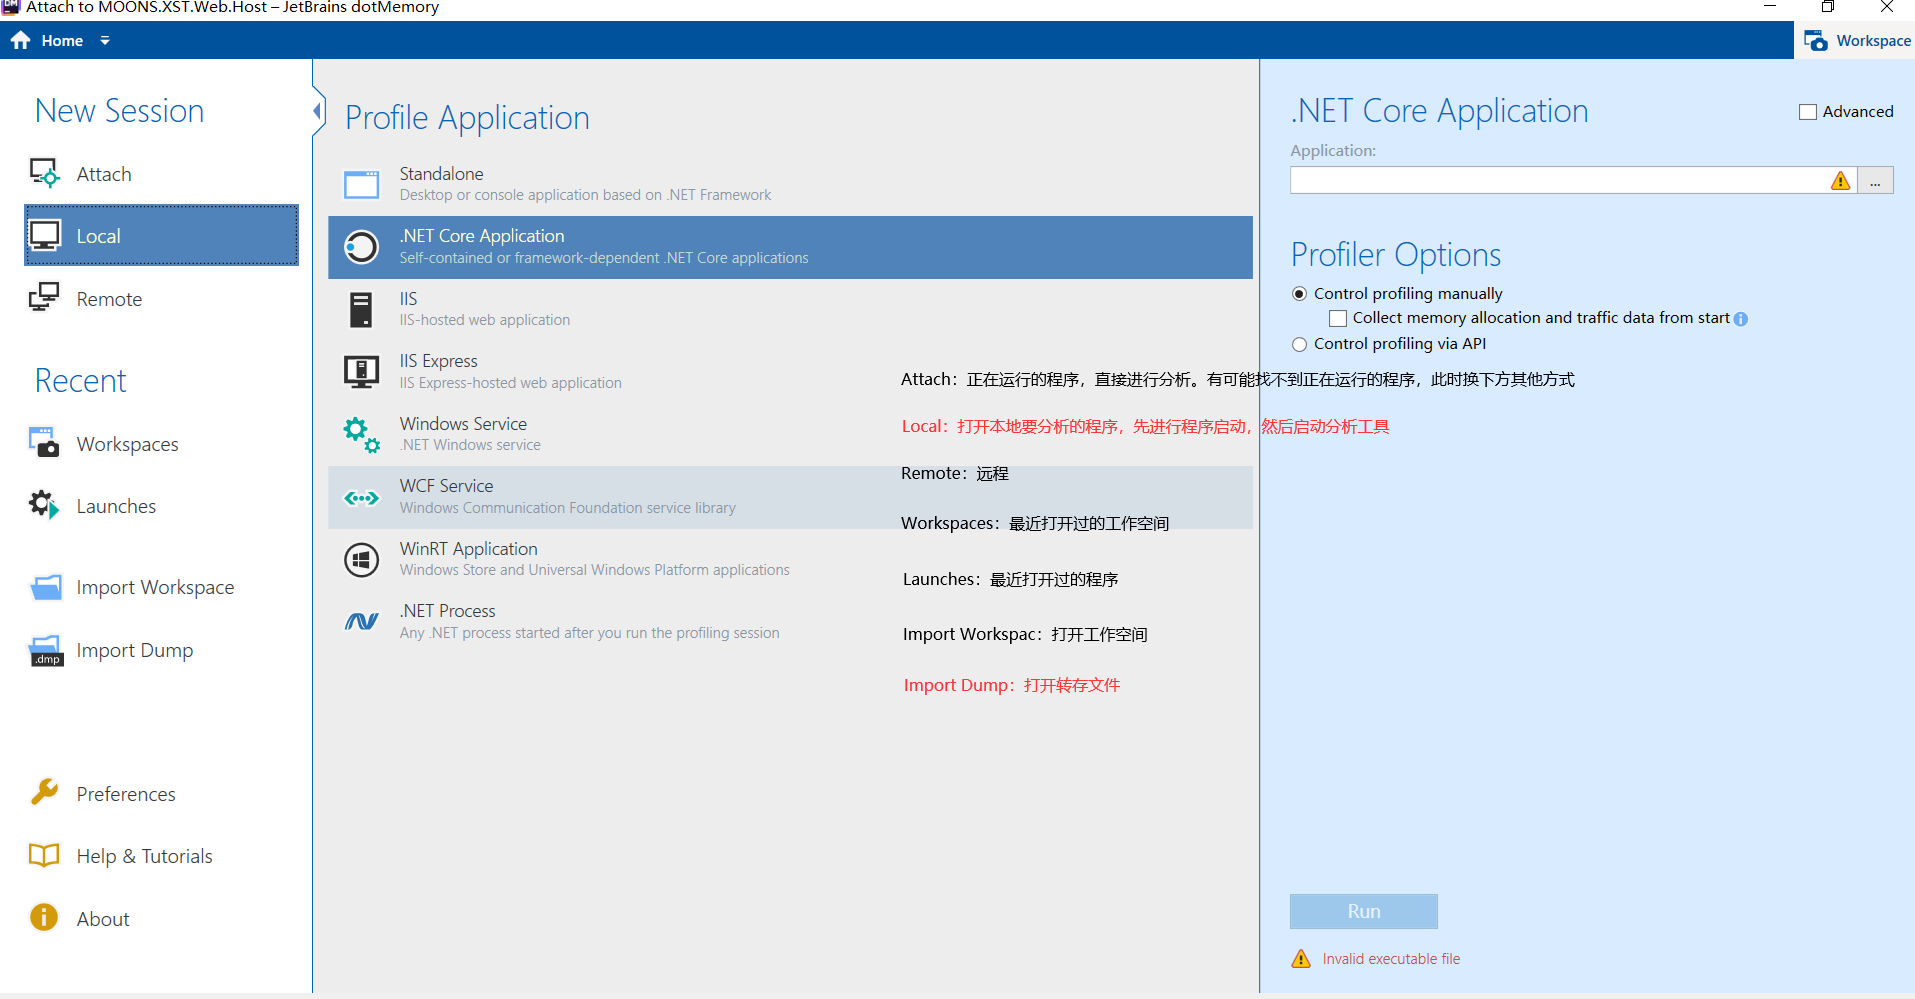Select Windows Service profile option
Screen dimensions: 1915x999
click(790, 434)
